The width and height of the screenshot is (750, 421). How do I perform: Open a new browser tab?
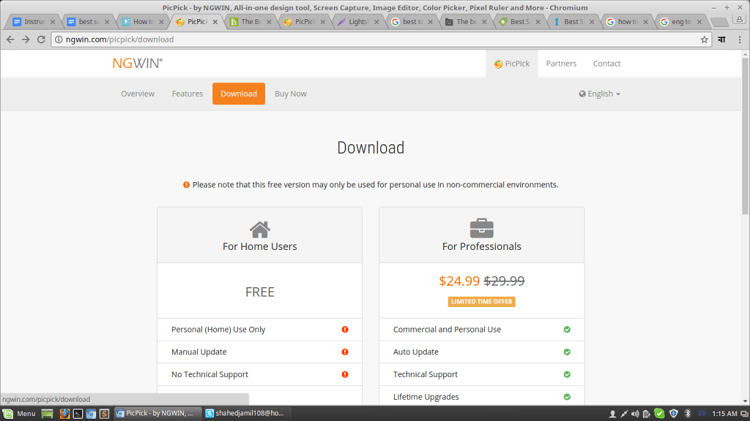click(x=719, y=22)
